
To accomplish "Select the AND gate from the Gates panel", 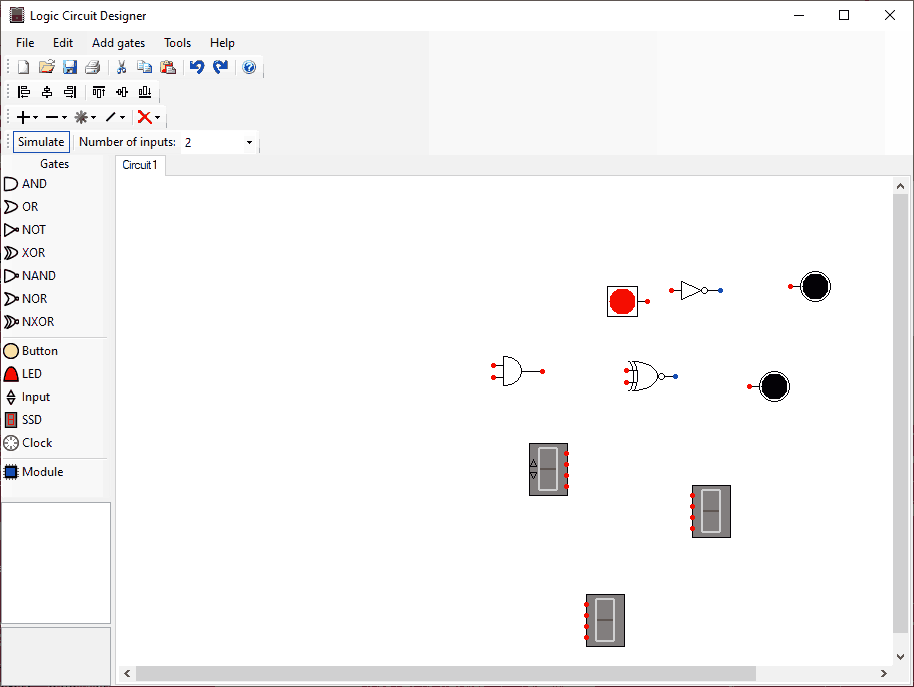I will point(25,183).
